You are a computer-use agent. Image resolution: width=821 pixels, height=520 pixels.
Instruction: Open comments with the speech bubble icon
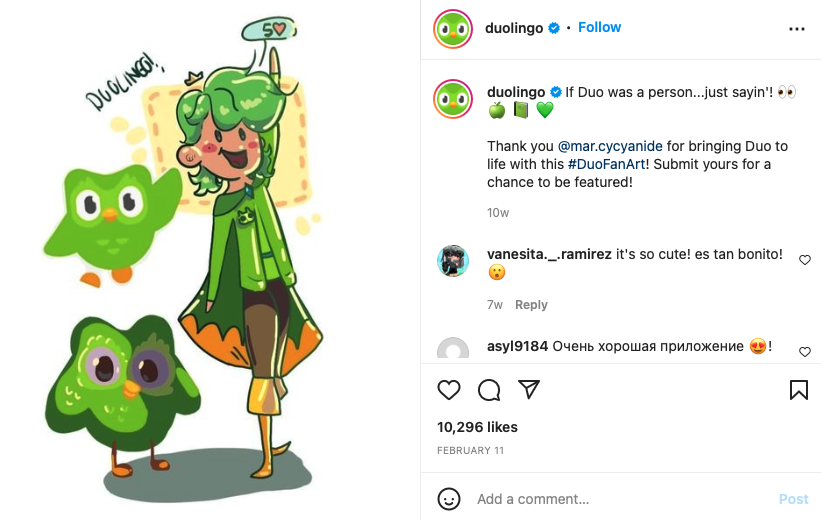coord(489,390)
